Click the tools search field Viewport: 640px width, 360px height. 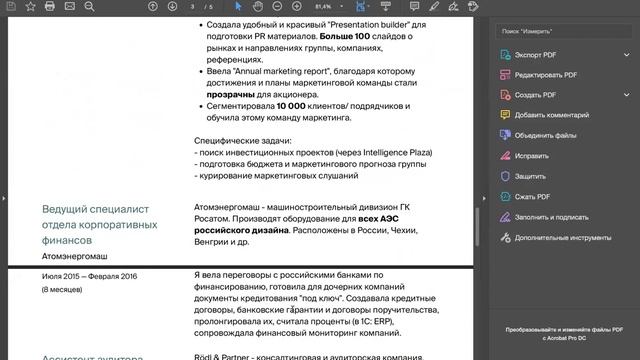click(x=563, y=31)
